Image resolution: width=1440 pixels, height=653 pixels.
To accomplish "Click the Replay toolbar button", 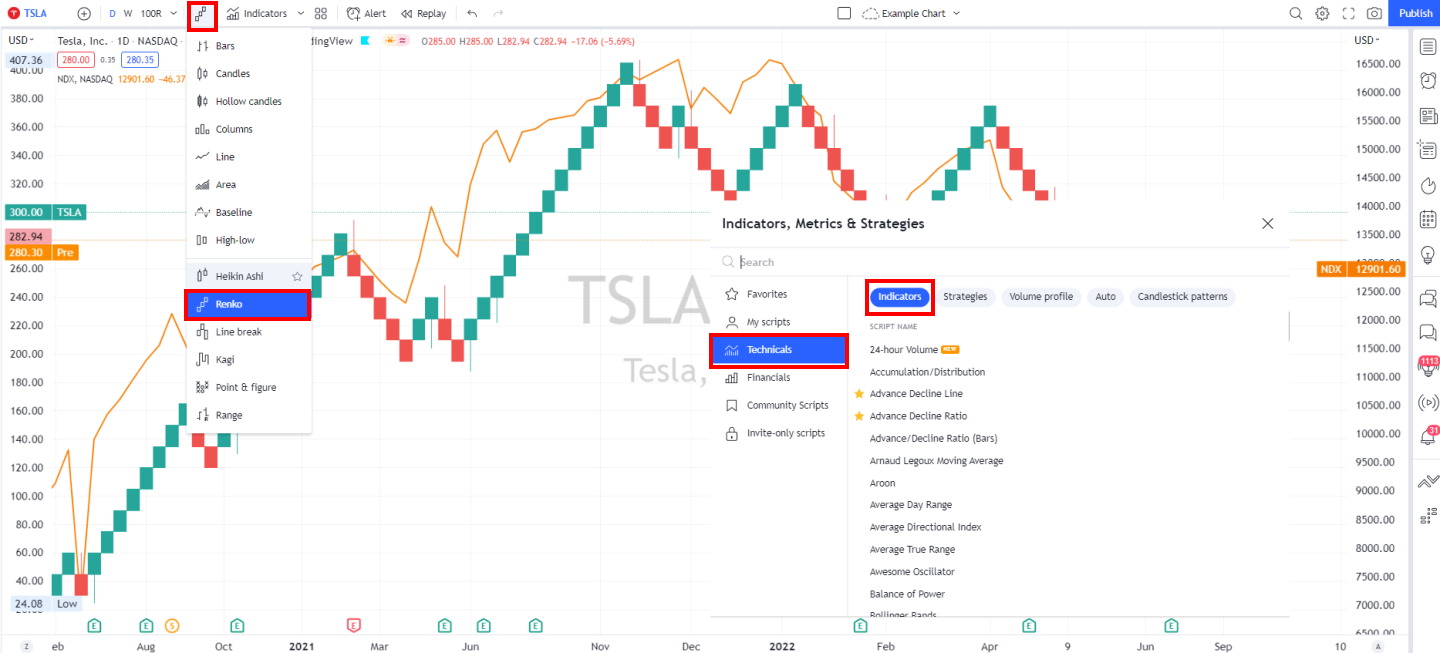I will [x=424, y=13].
